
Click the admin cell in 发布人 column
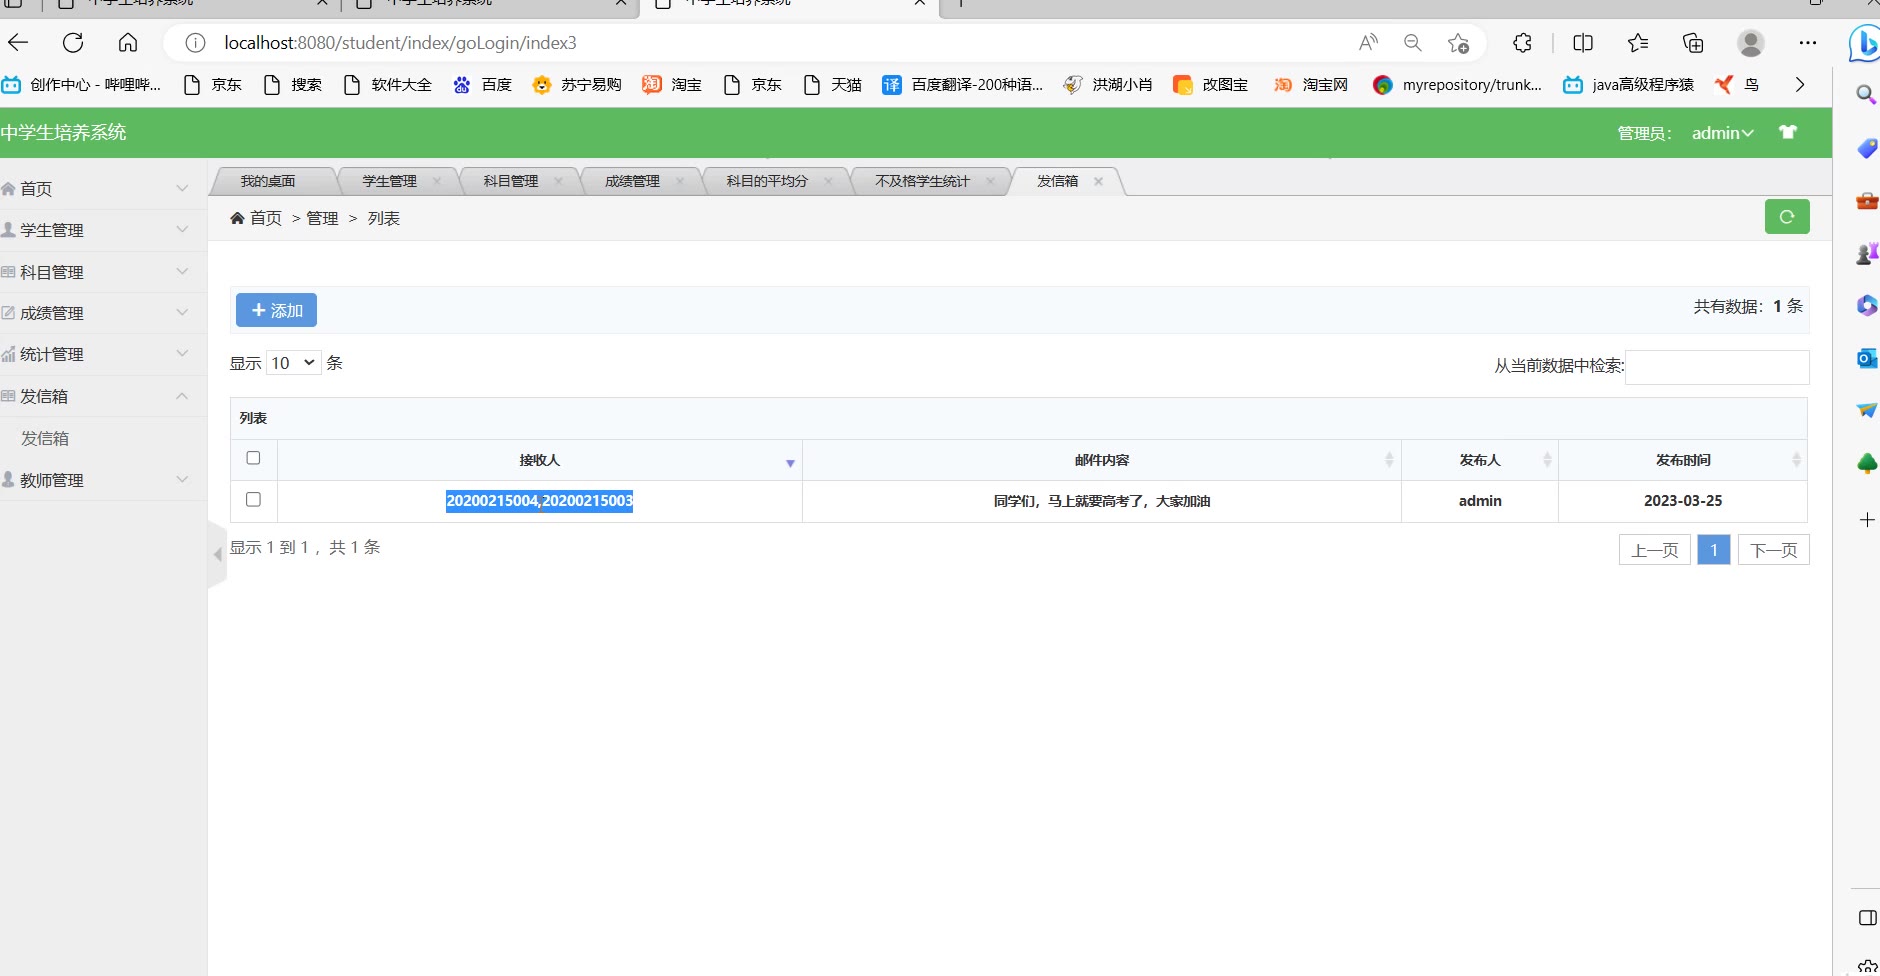[x=1480, y=501]
